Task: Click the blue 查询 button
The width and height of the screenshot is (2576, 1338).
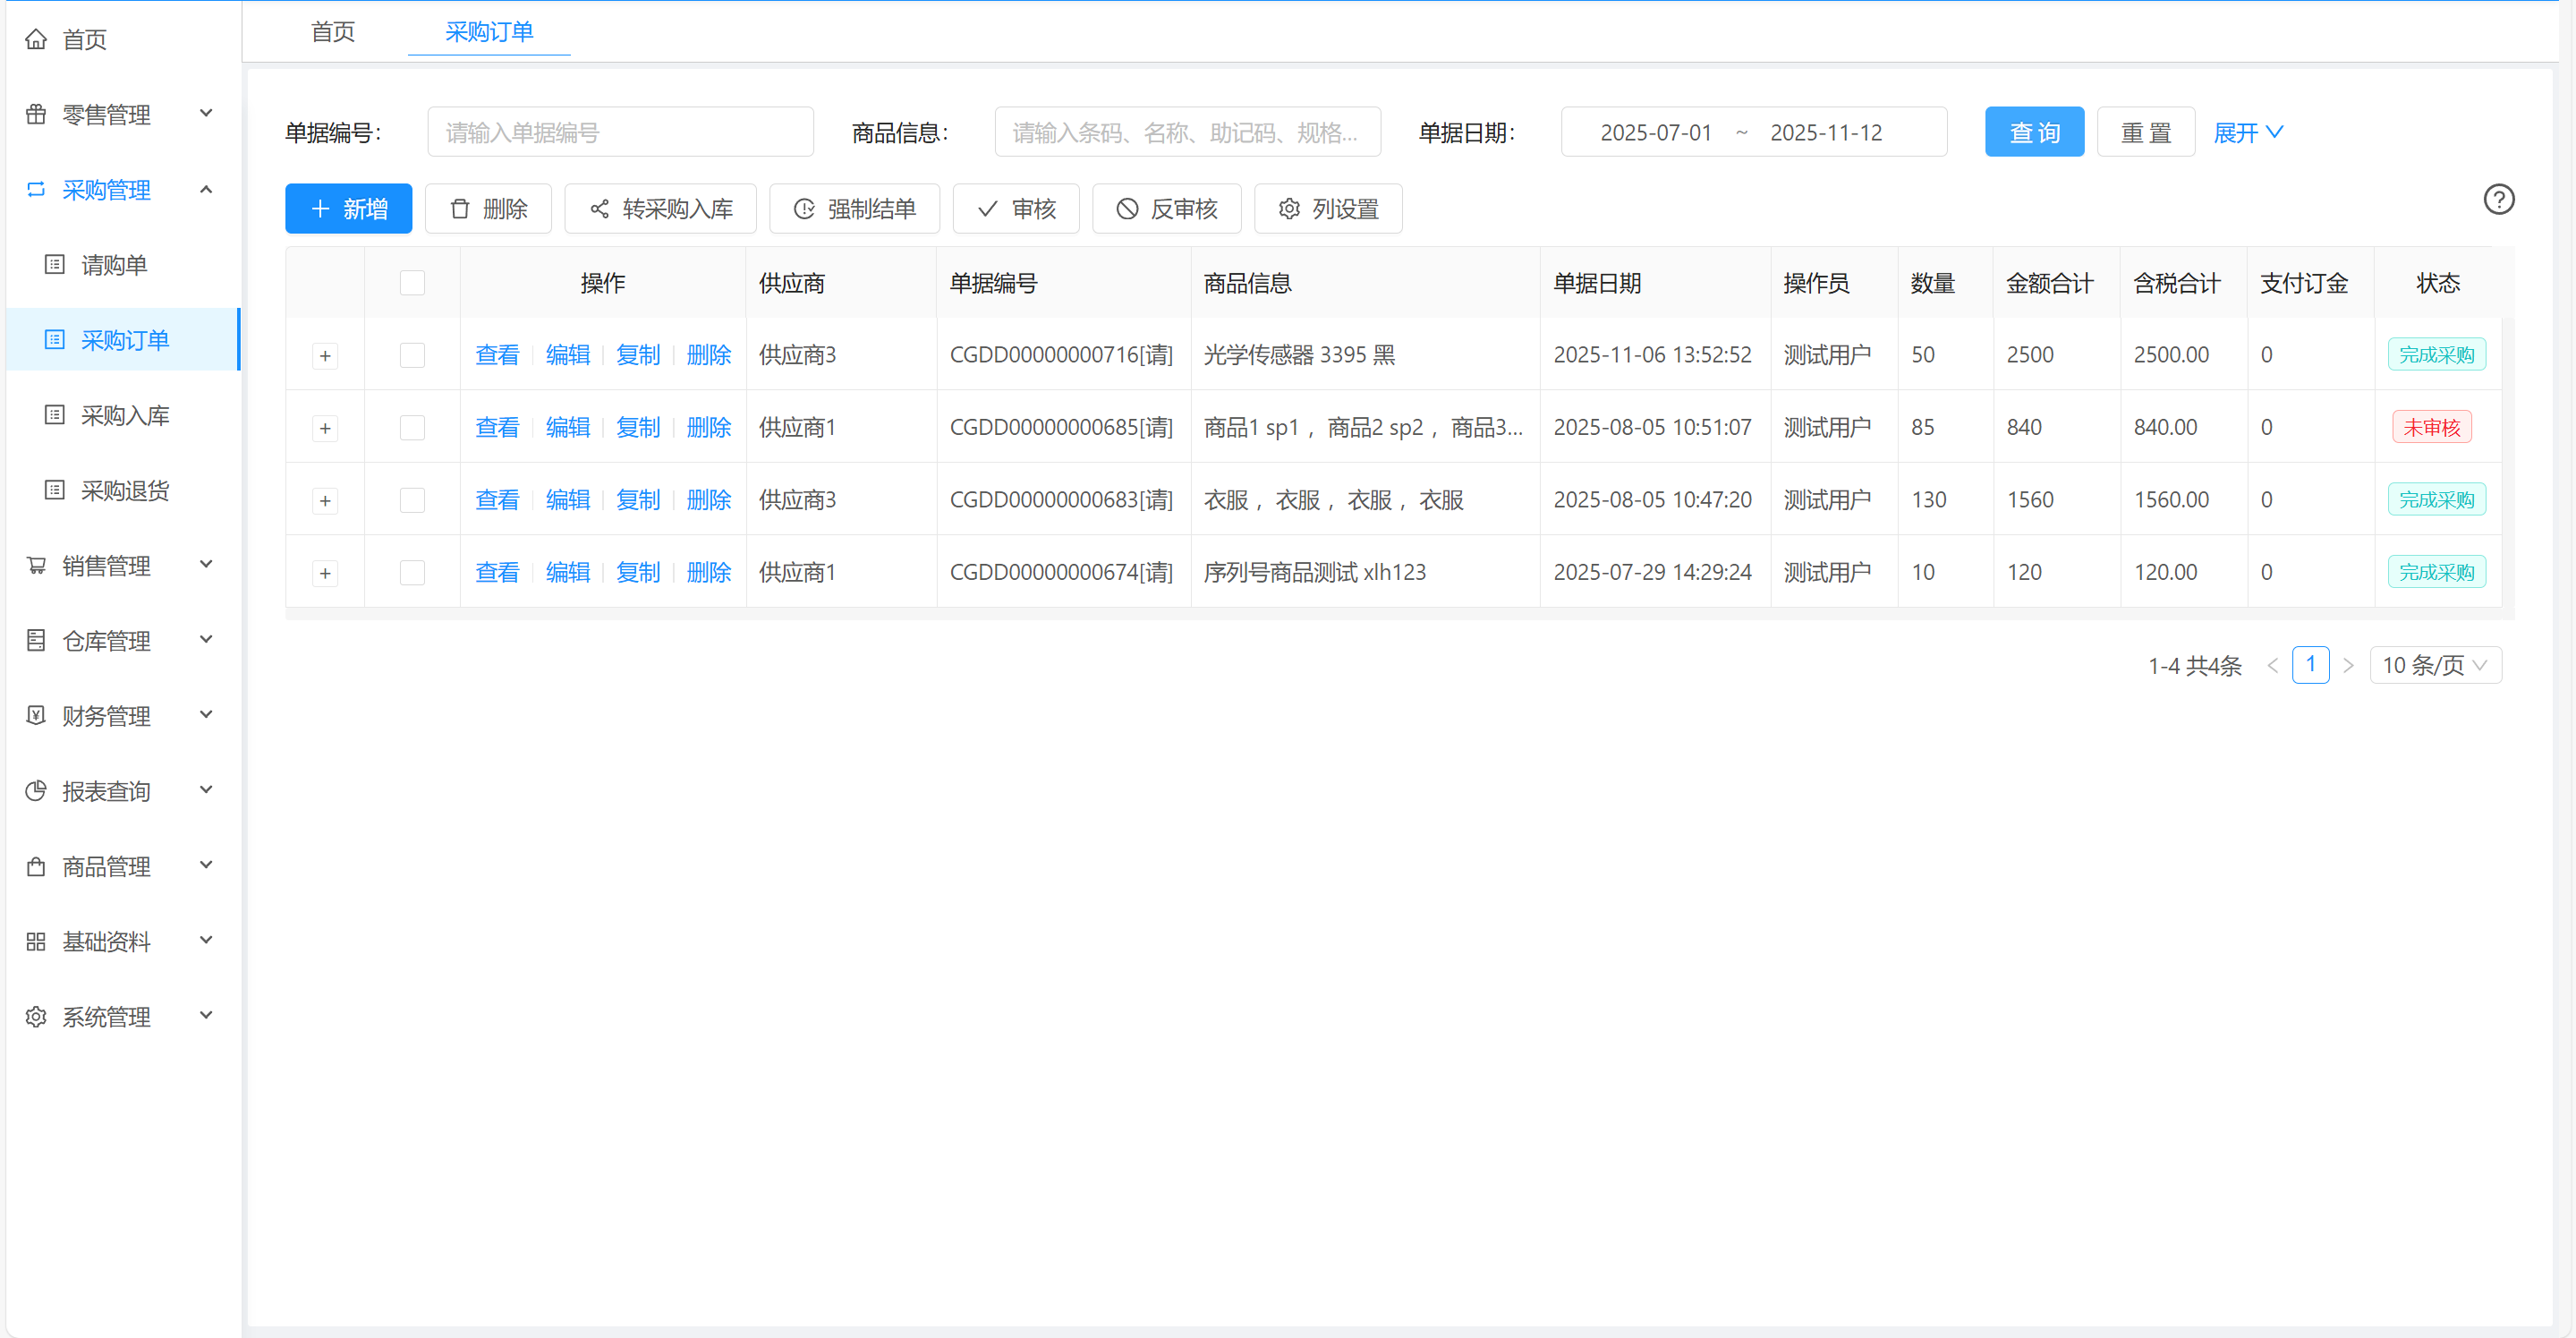Action: (x=2033, y=132)
